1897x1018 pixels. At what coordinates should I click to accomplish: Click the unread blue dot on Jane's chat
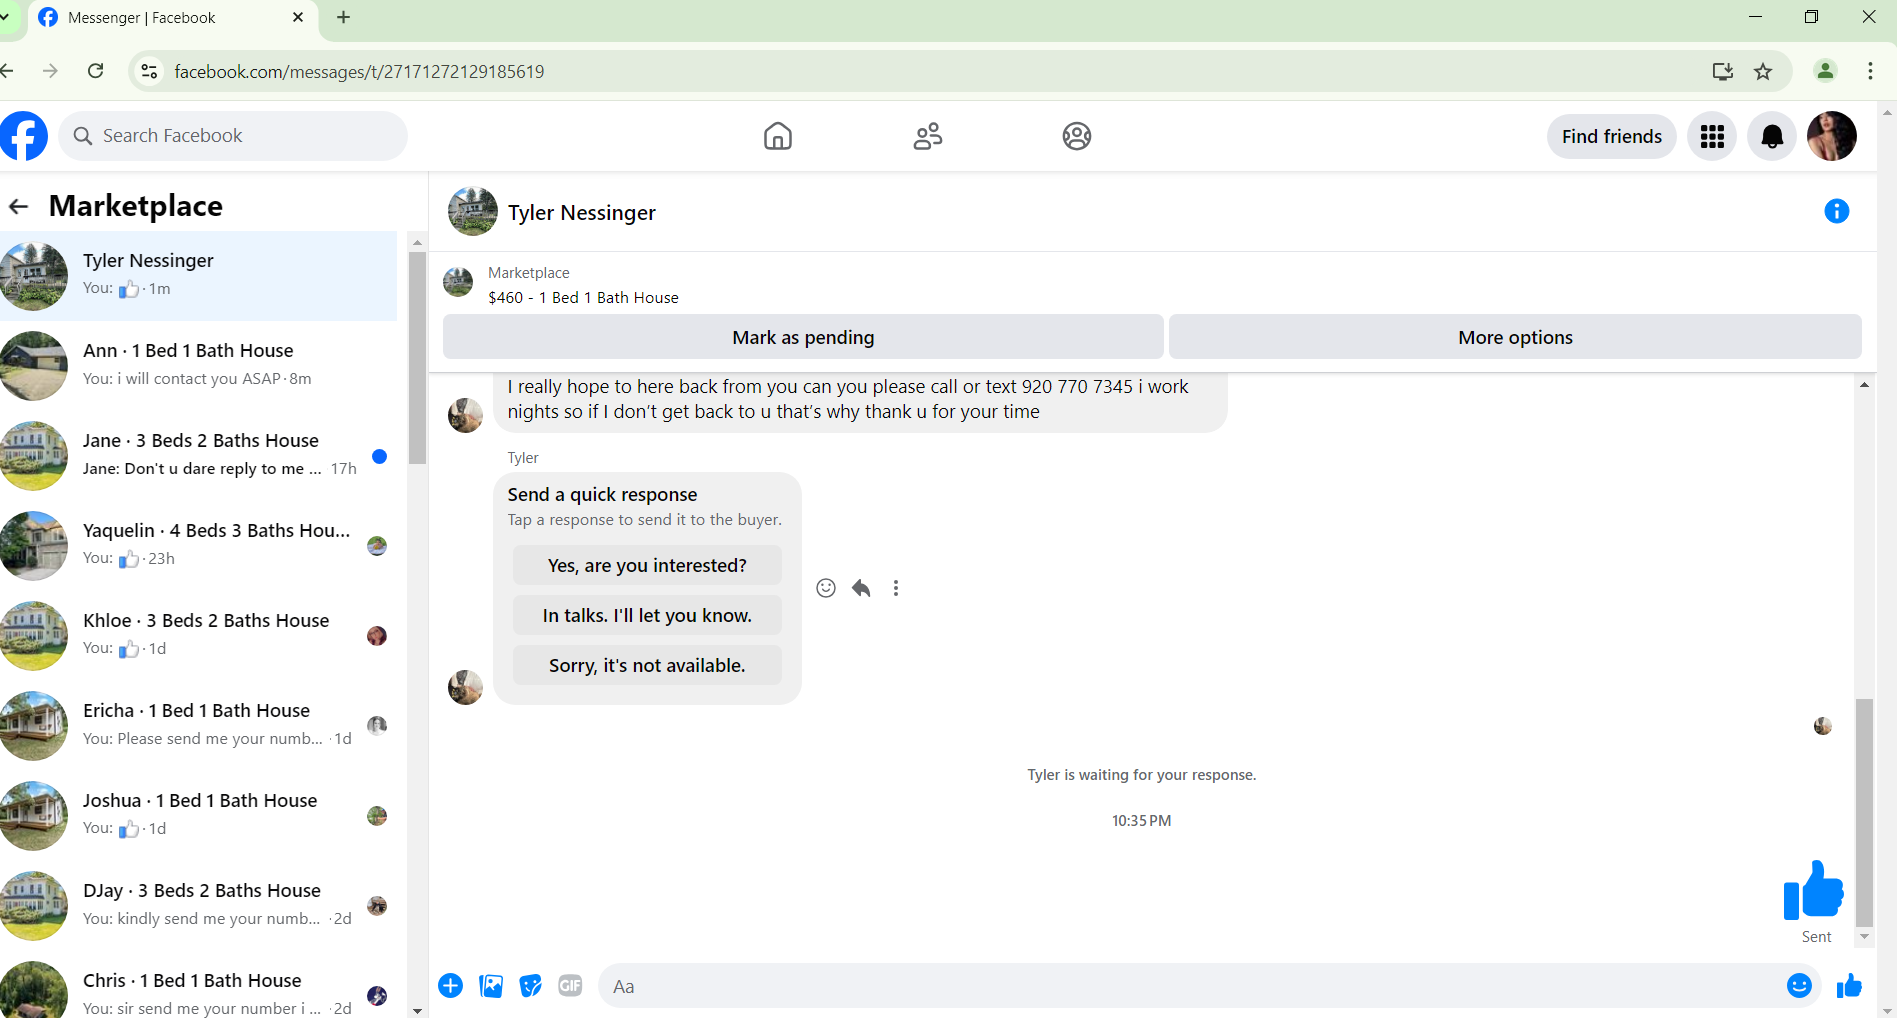click(379, 457)
